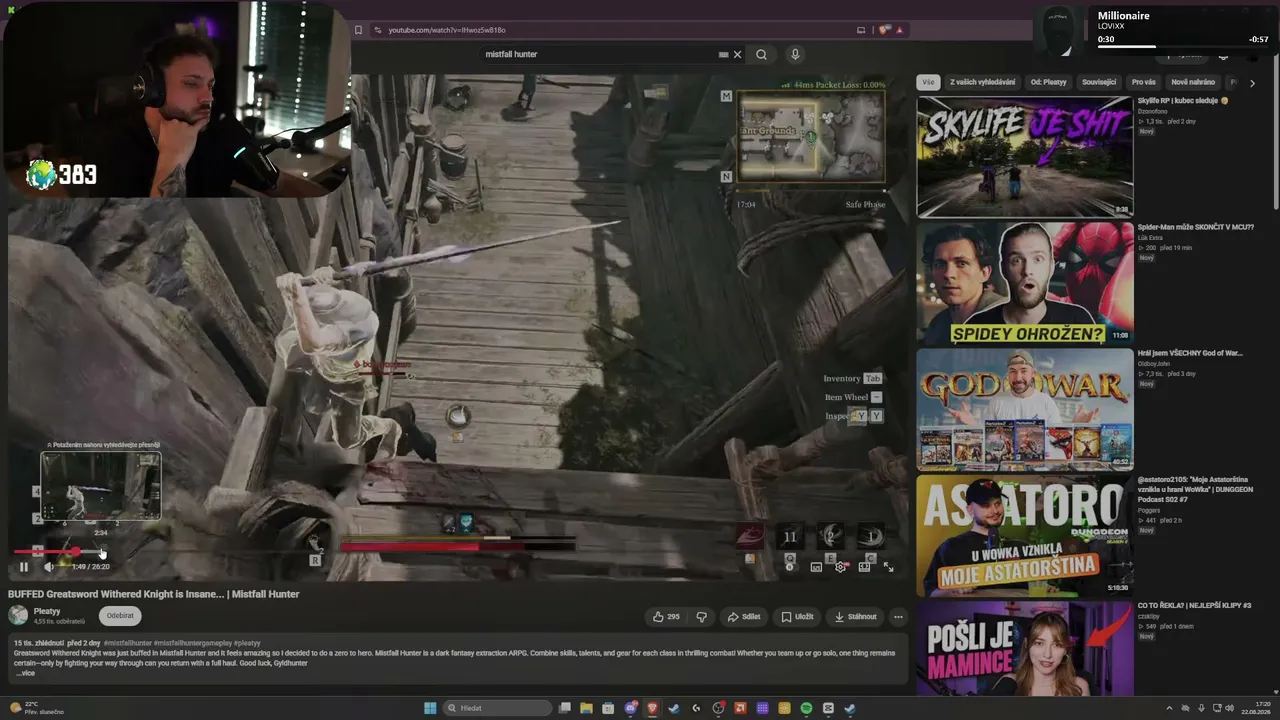Open Spotify from the taskbar
This screenshot has width=1280, height=720.
806,708
